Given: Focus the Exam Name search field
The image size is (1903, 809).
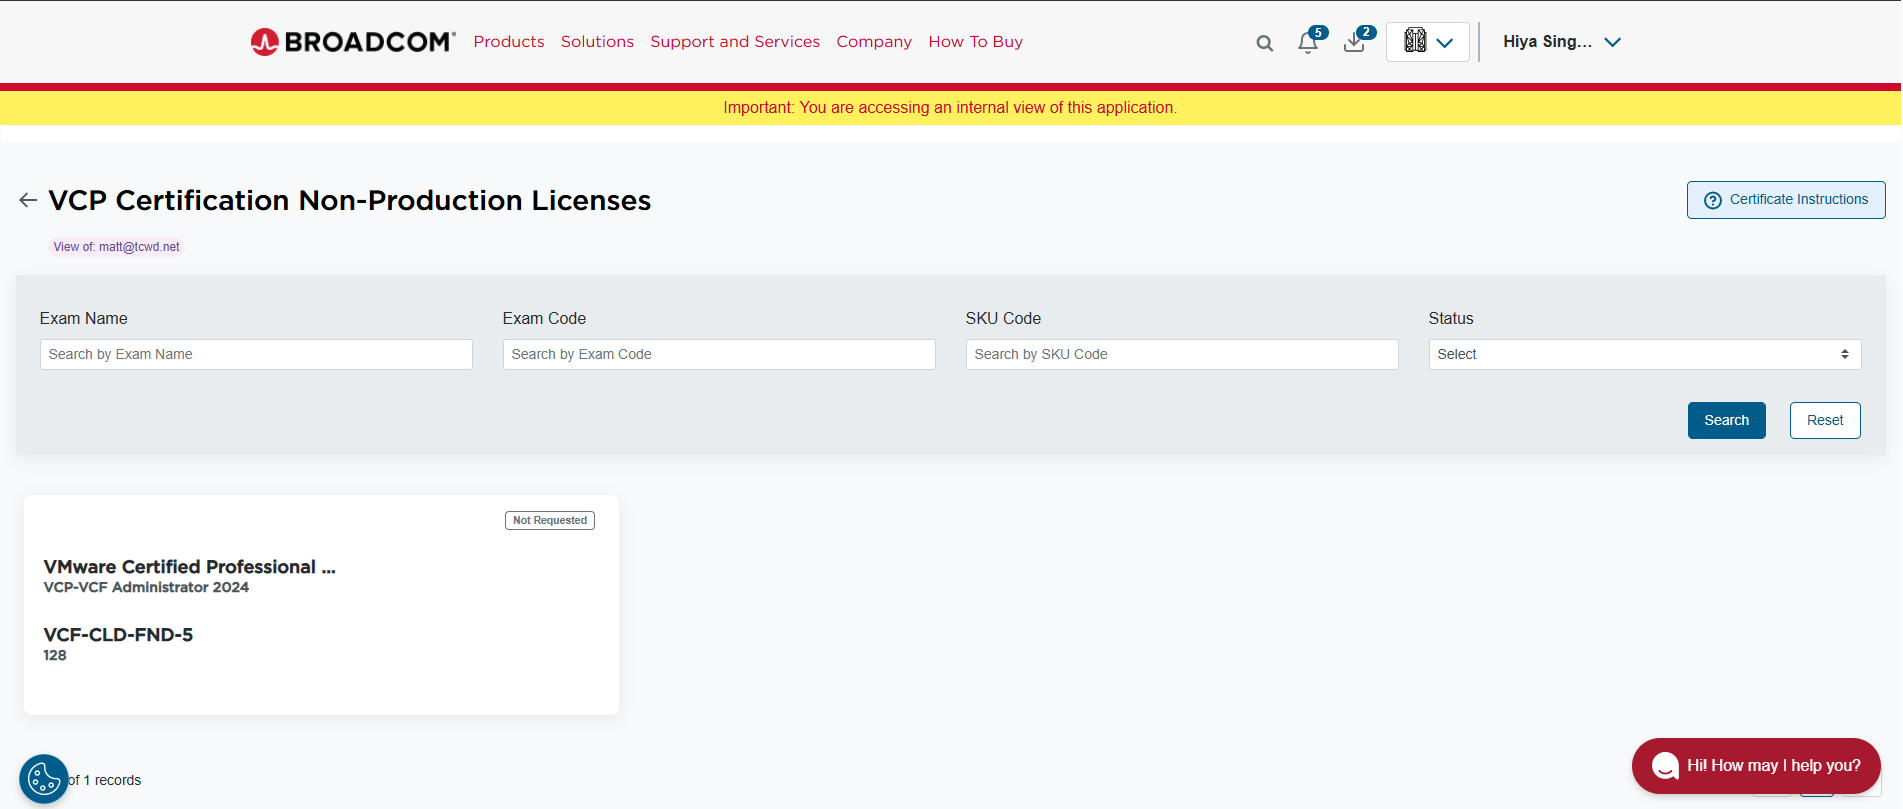Looking at the screenshot, I should point(256,354).
